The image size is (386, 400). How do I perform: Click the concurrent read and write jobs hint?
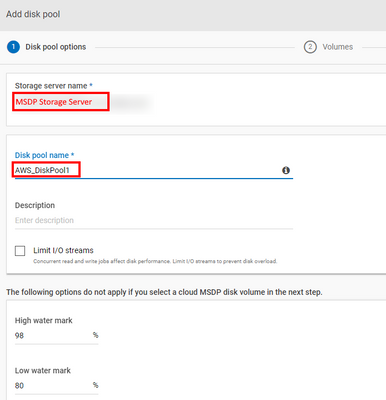(155, 261)
